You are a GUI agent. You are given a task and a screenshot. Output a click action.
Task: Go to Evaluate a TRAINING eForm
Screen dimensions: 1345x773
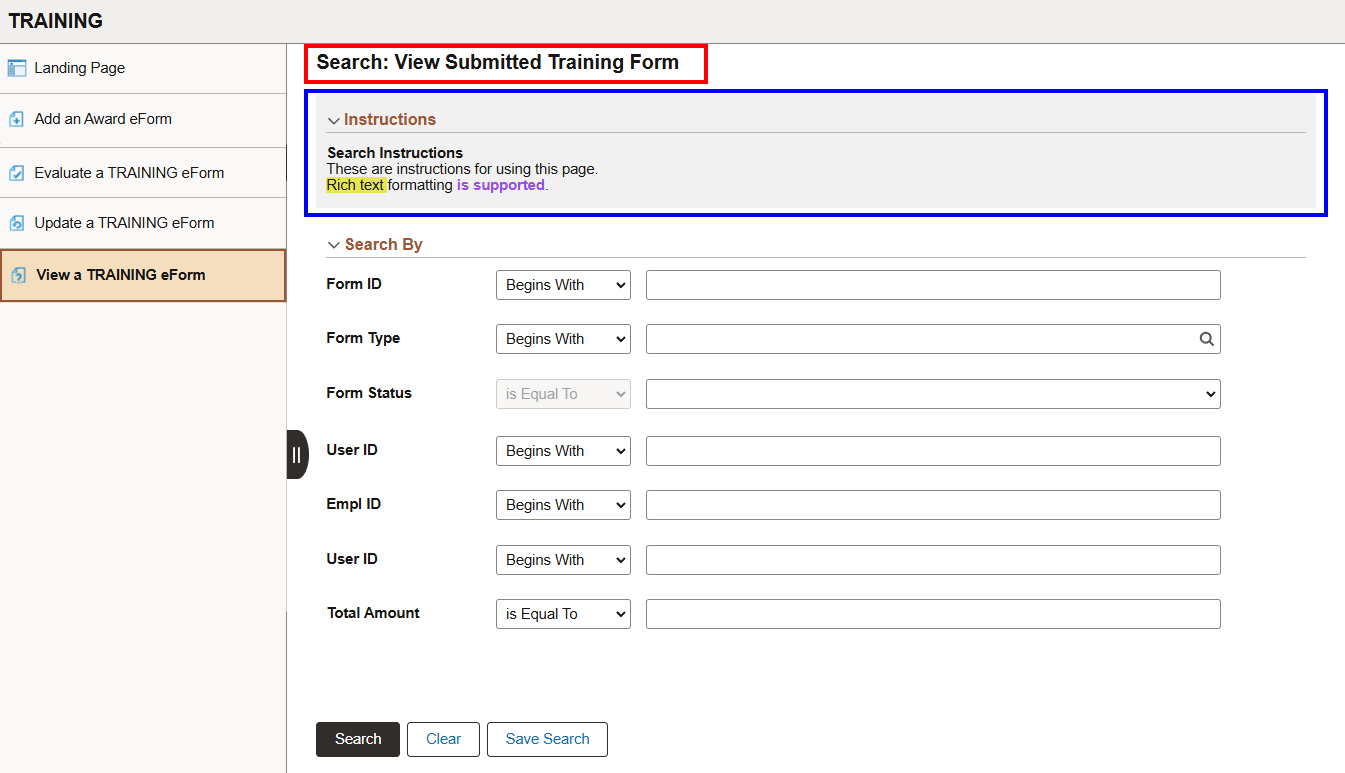point(143,173)
